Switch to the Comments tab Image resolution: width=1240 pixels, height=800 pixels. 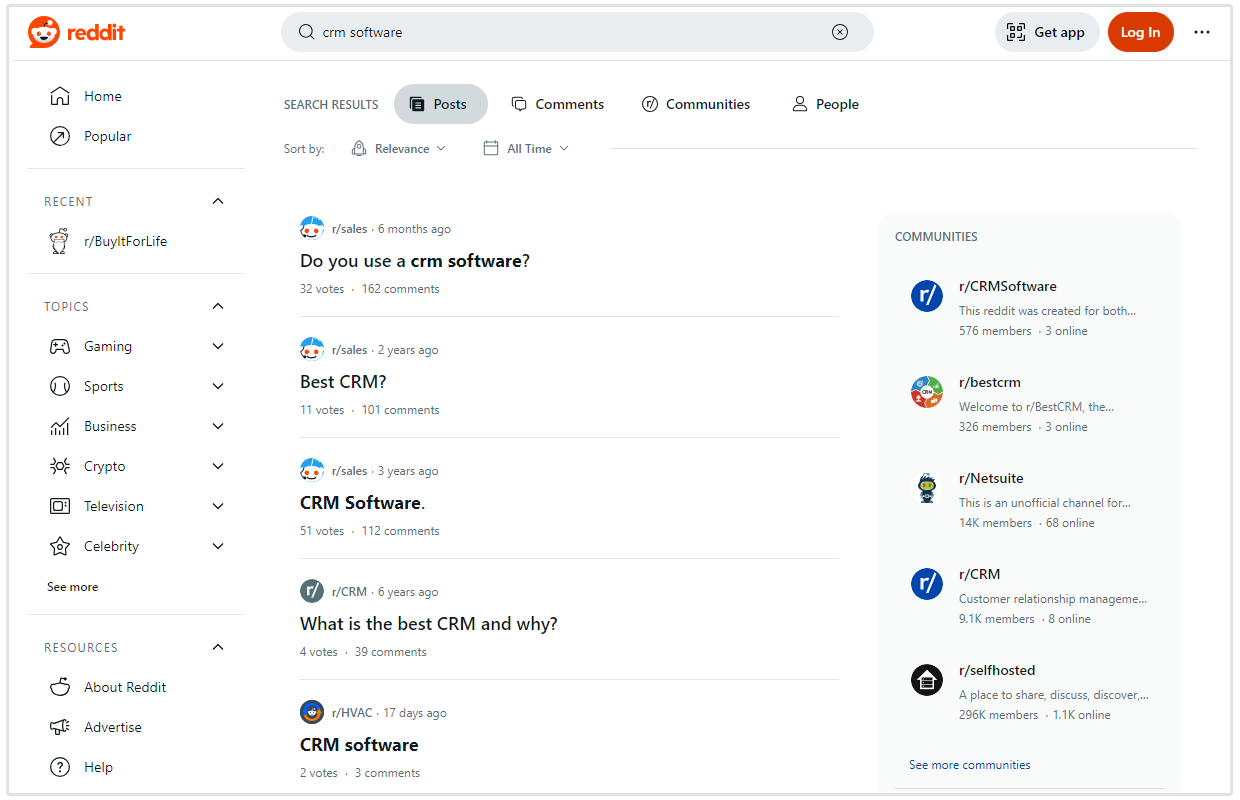click(x=557, y=104)
